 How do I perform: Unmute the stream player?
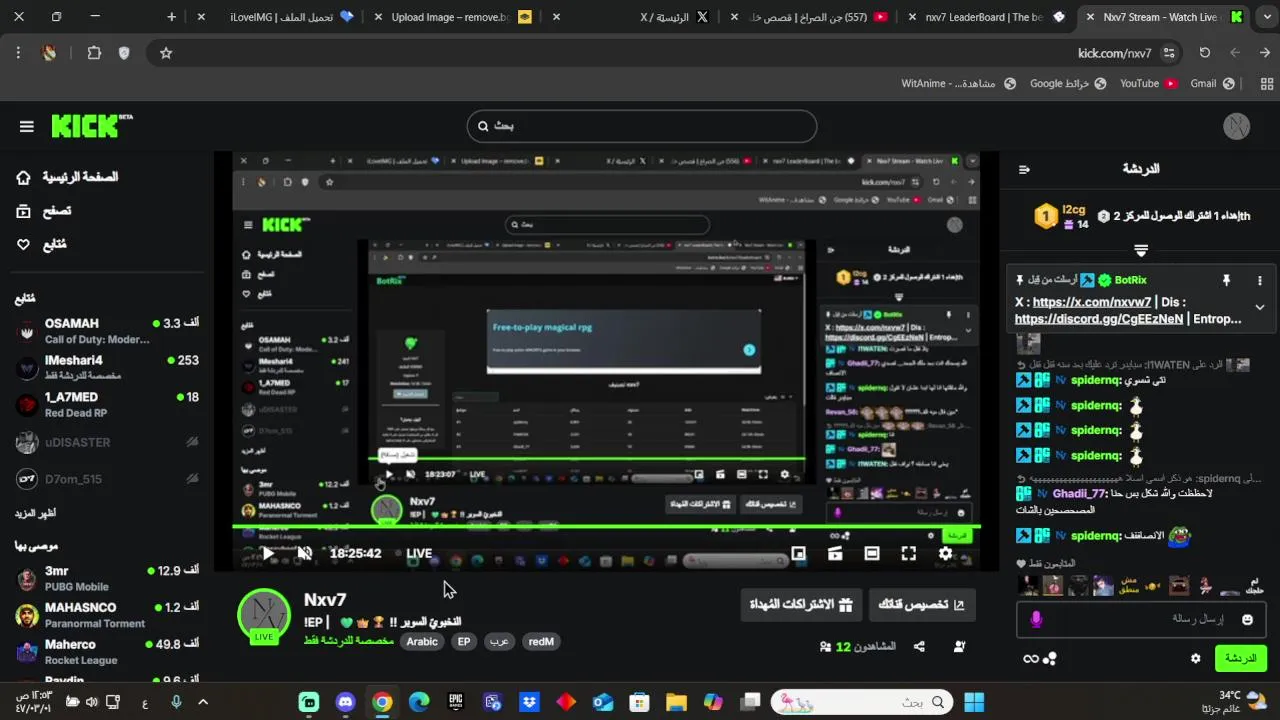[x=305, y=553]
